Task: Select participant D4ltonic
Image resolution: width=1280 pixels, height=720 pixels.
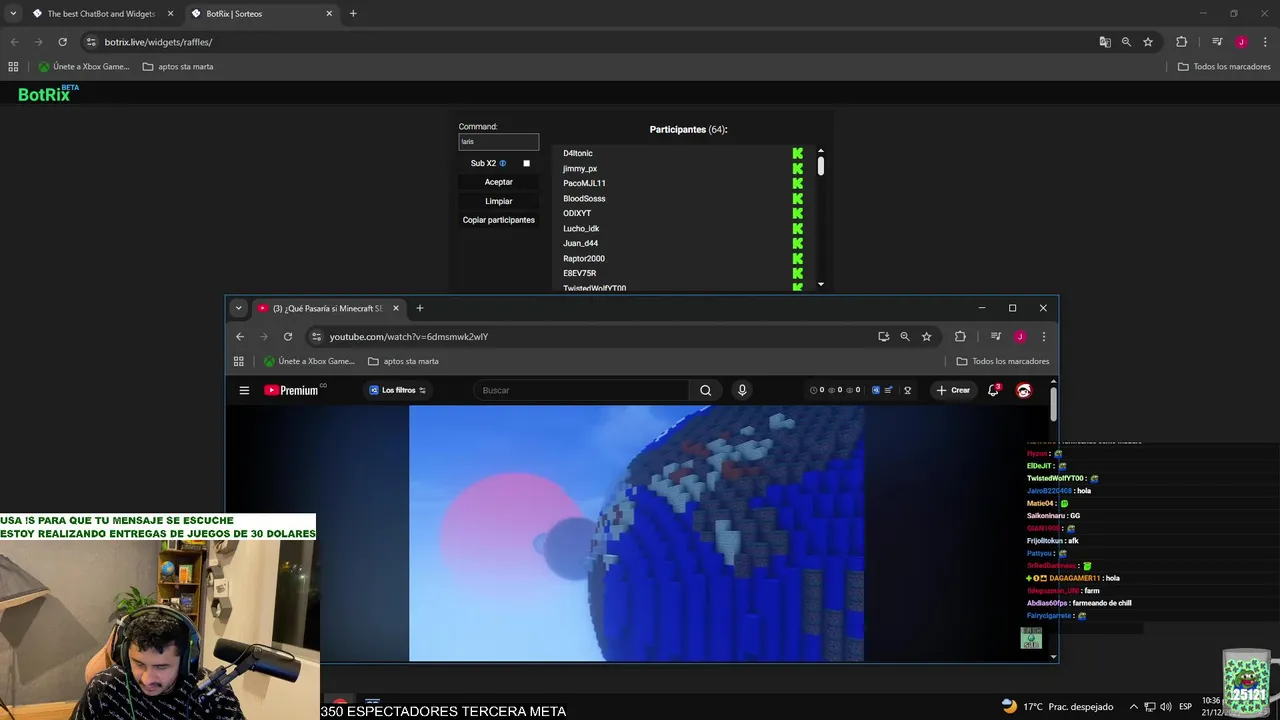Action: (x=578, y=153)
